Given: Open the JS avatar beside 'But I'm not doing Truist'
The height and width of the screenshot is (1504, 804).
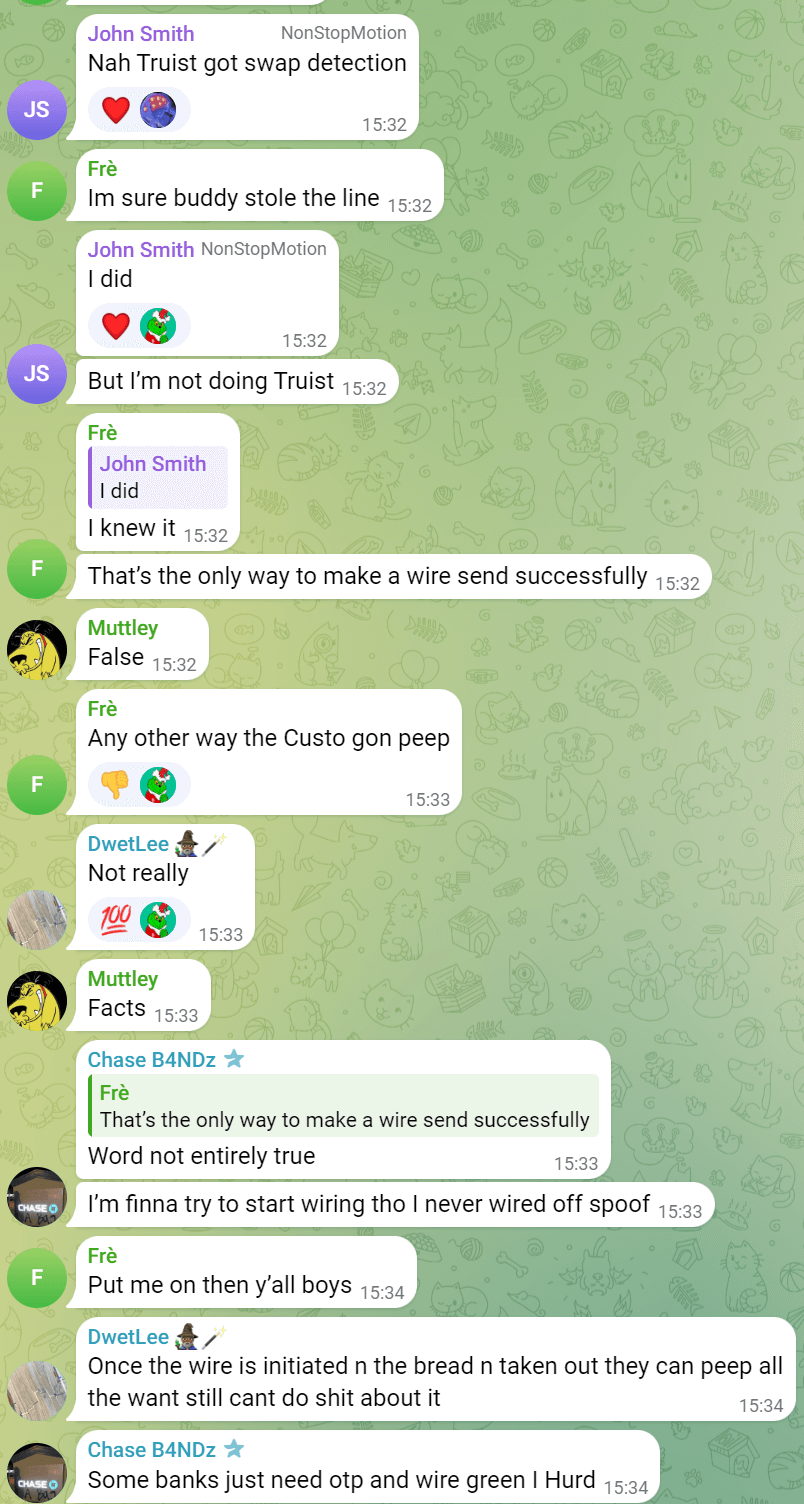Looking at the screenshot, I should pos(37,374).
